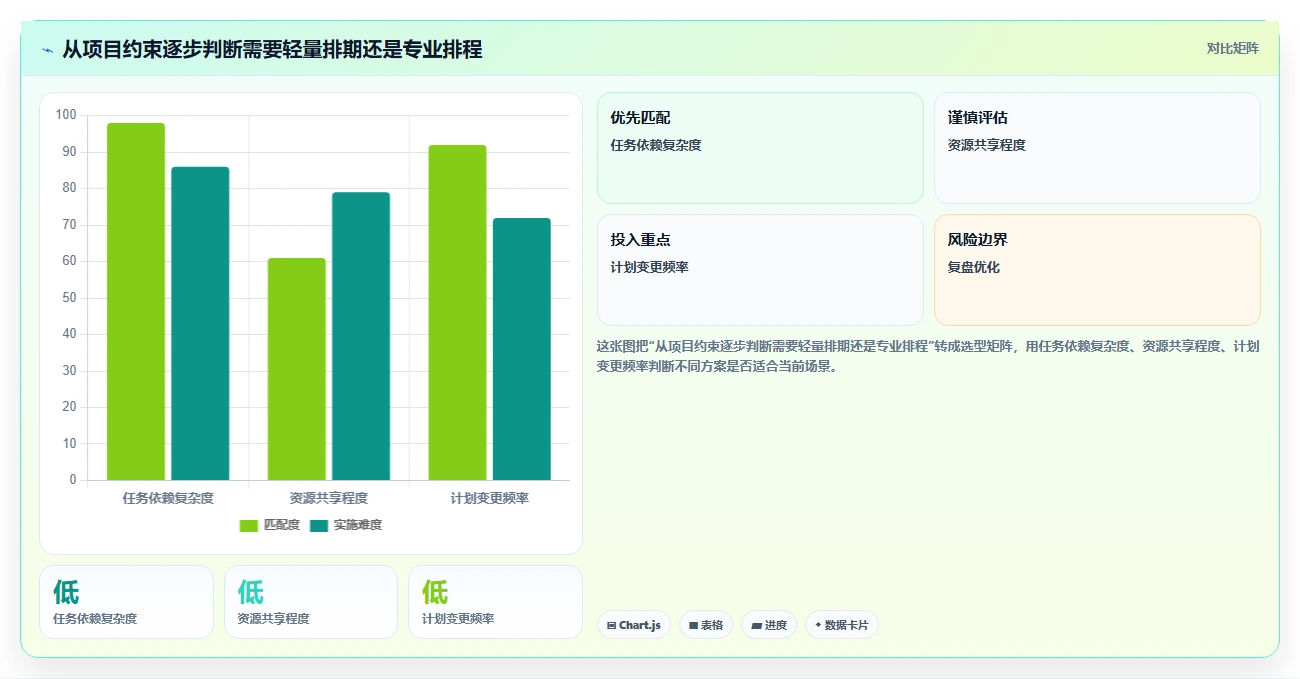Click the 对比矩阵 label in the header
The image size is (1300, 679).
pos(1232,48)
